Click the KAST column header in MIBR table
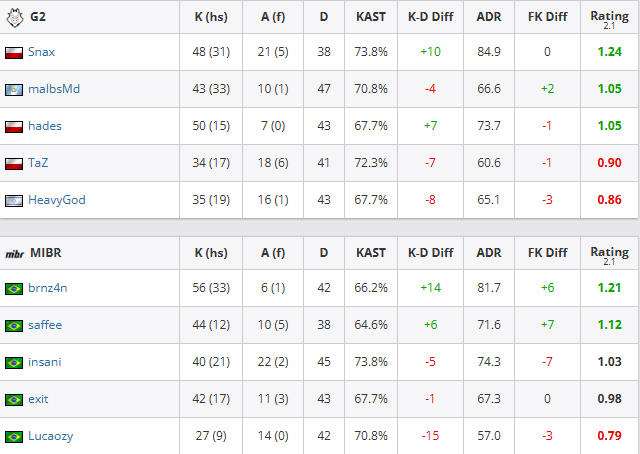 [x=371, y=253]
